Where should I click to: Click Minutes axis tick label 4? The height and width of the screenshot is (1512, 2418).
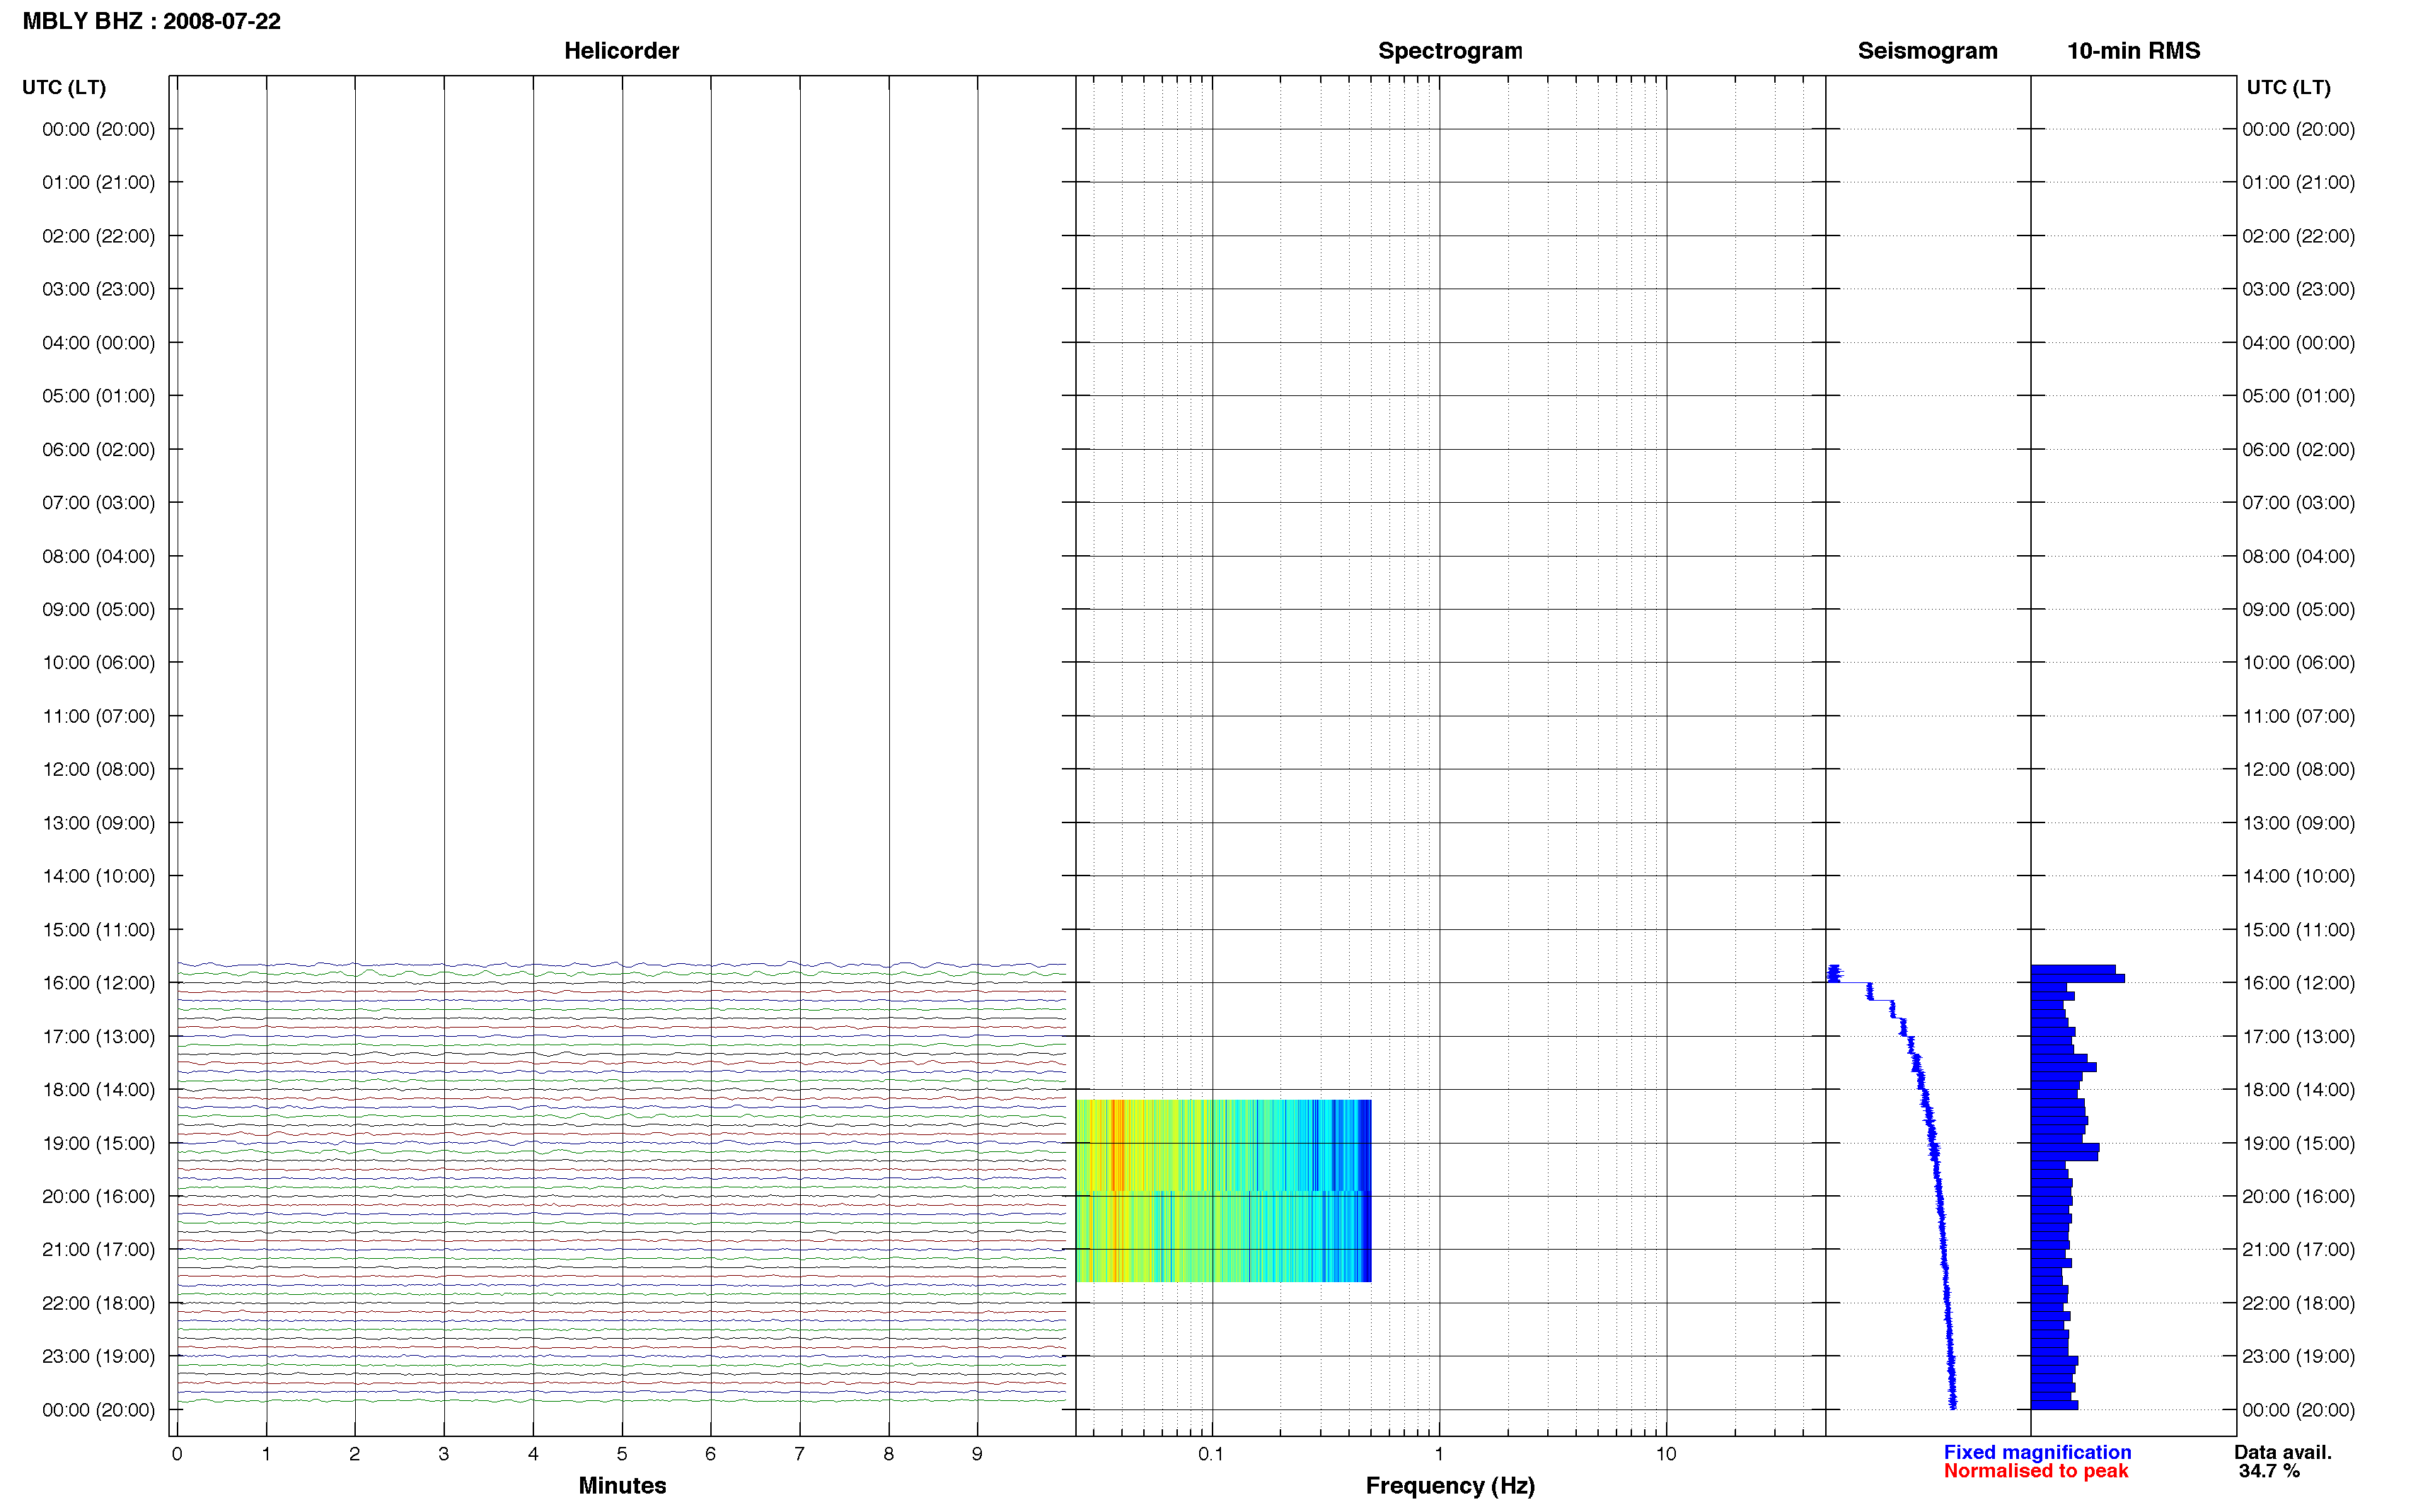[533, 1454]
